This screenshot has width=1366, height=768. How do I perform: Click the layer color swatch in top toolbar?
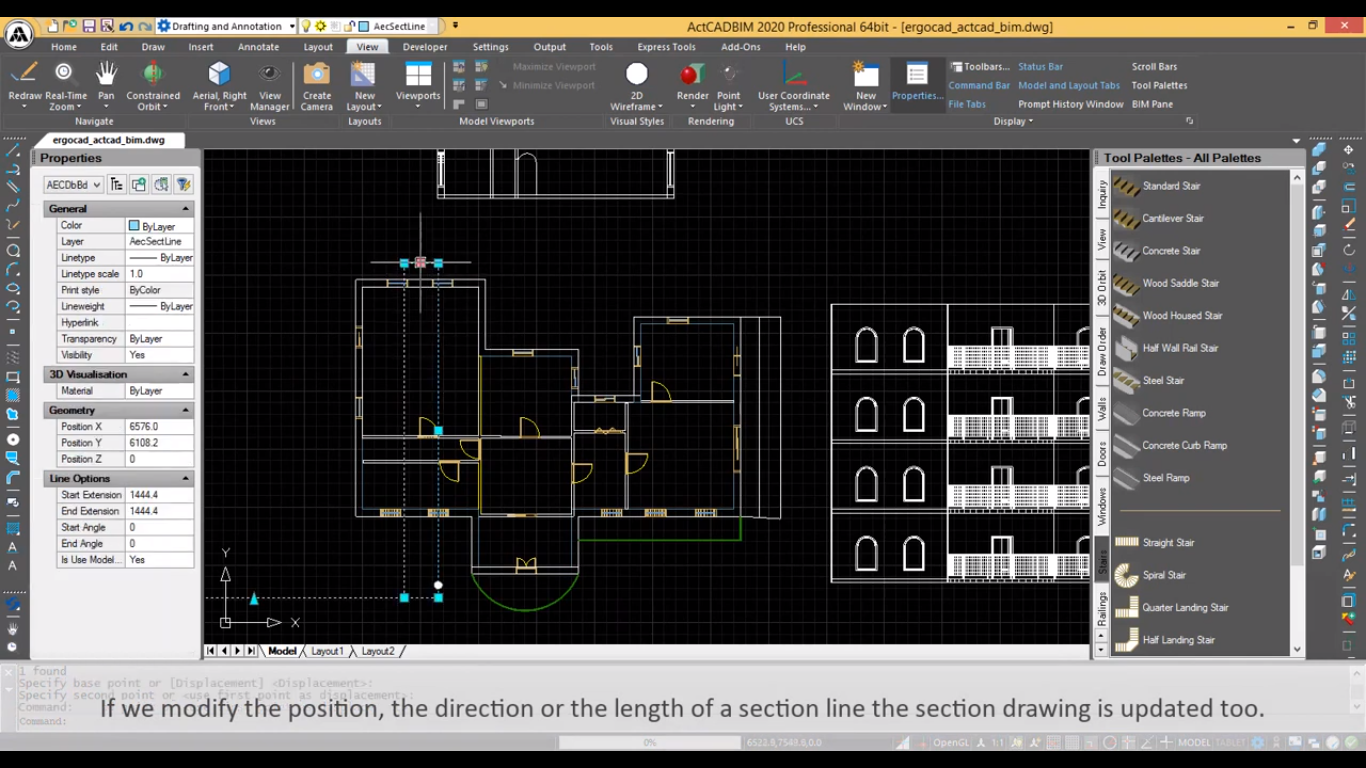pos(364,26)
